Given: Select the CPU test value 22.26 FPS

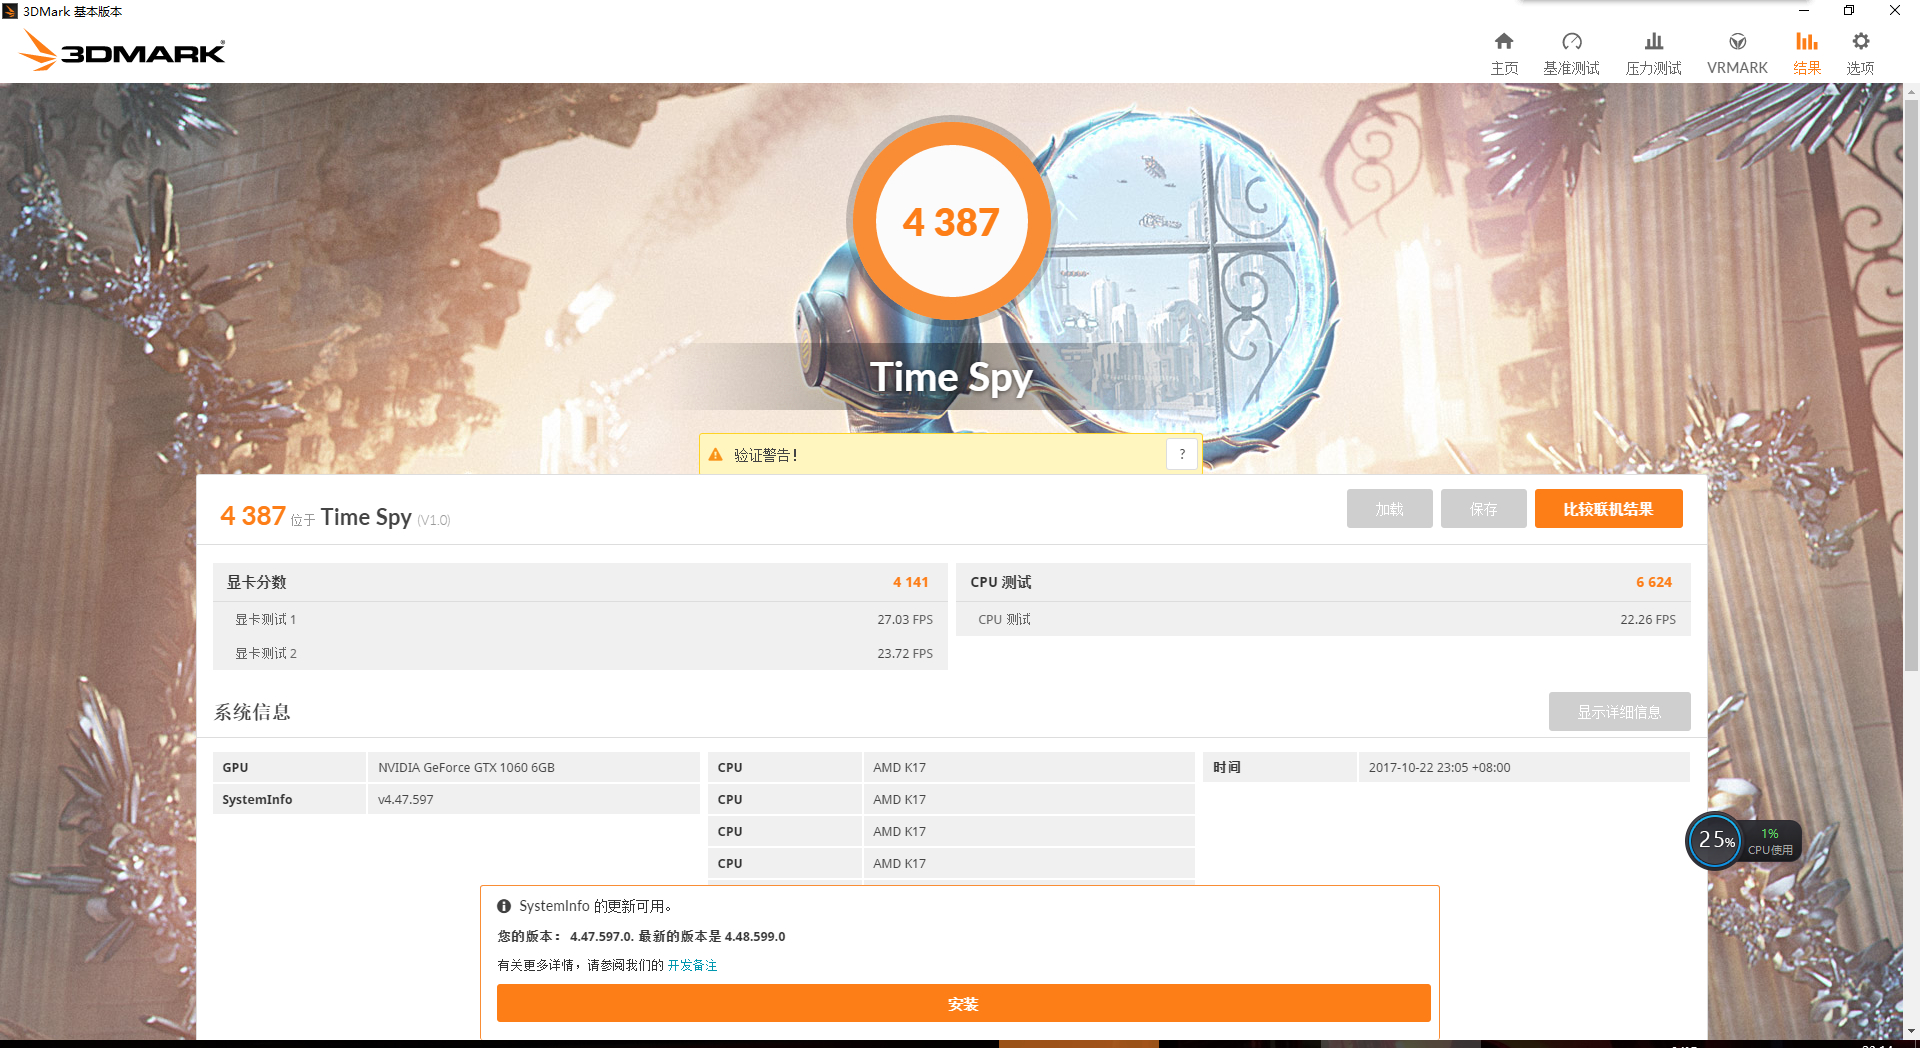Looking at the screenshot, I should tap(1648, 619).
